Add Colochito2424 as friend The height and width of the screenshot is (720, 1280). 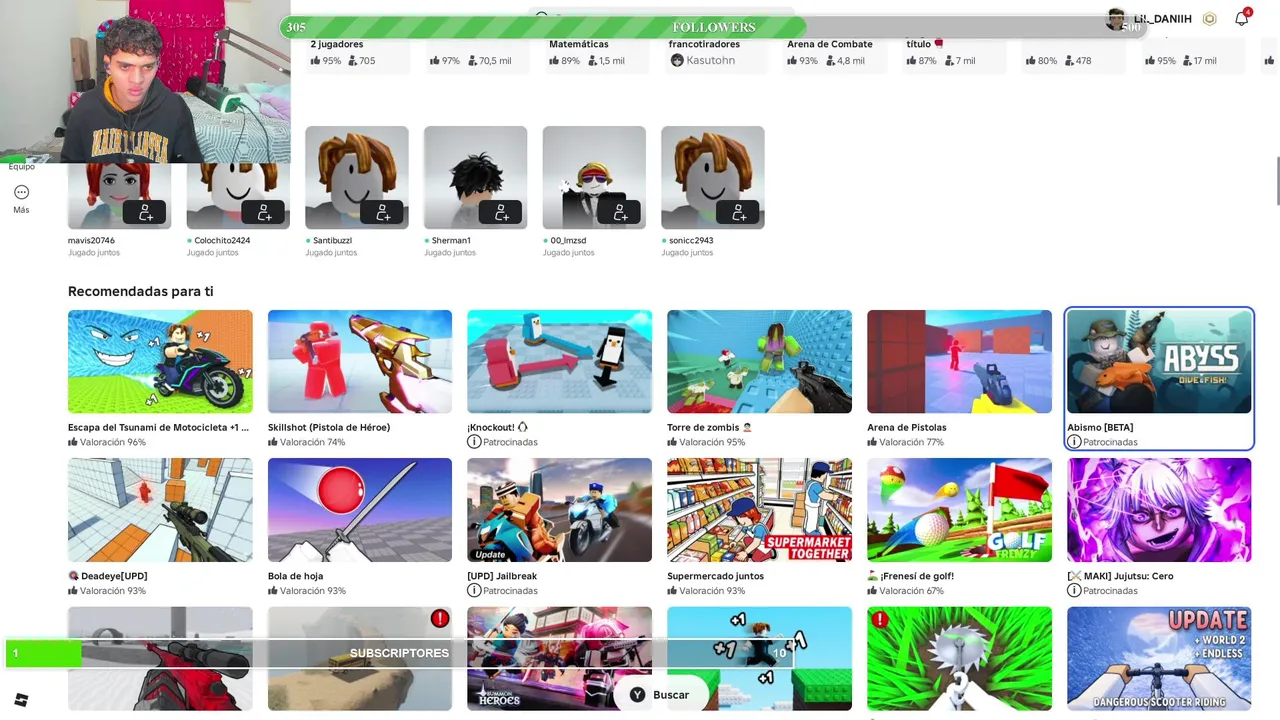click(x=264, y=212)
